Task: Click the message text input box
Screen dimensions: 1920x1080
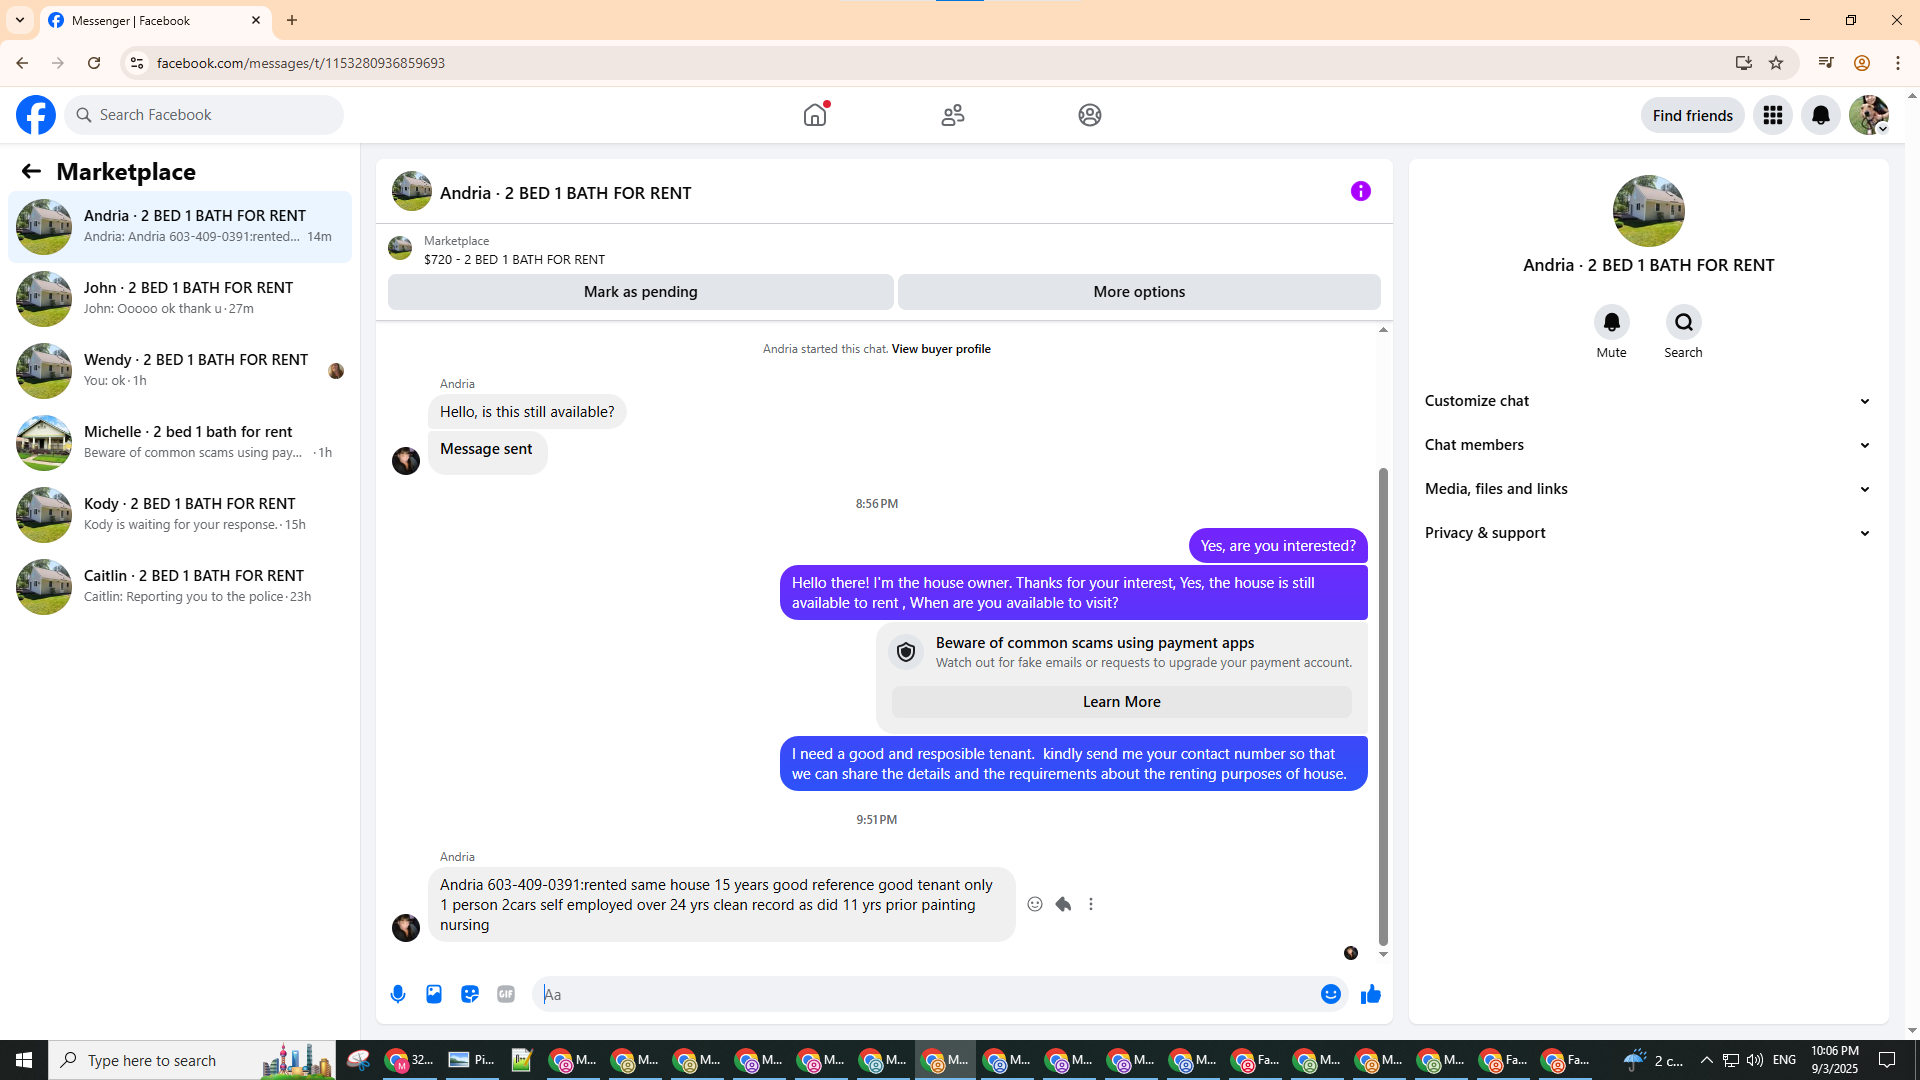Action: [x=927, y=994]
